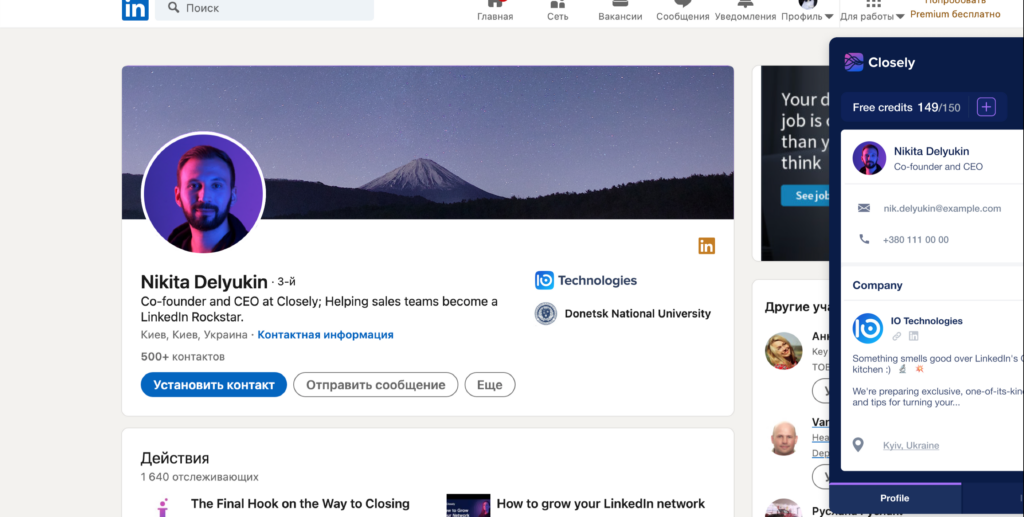Click the gold LinkedIn premium badge
Viewport: 1024px width, 517px height.
click(707, 246)
